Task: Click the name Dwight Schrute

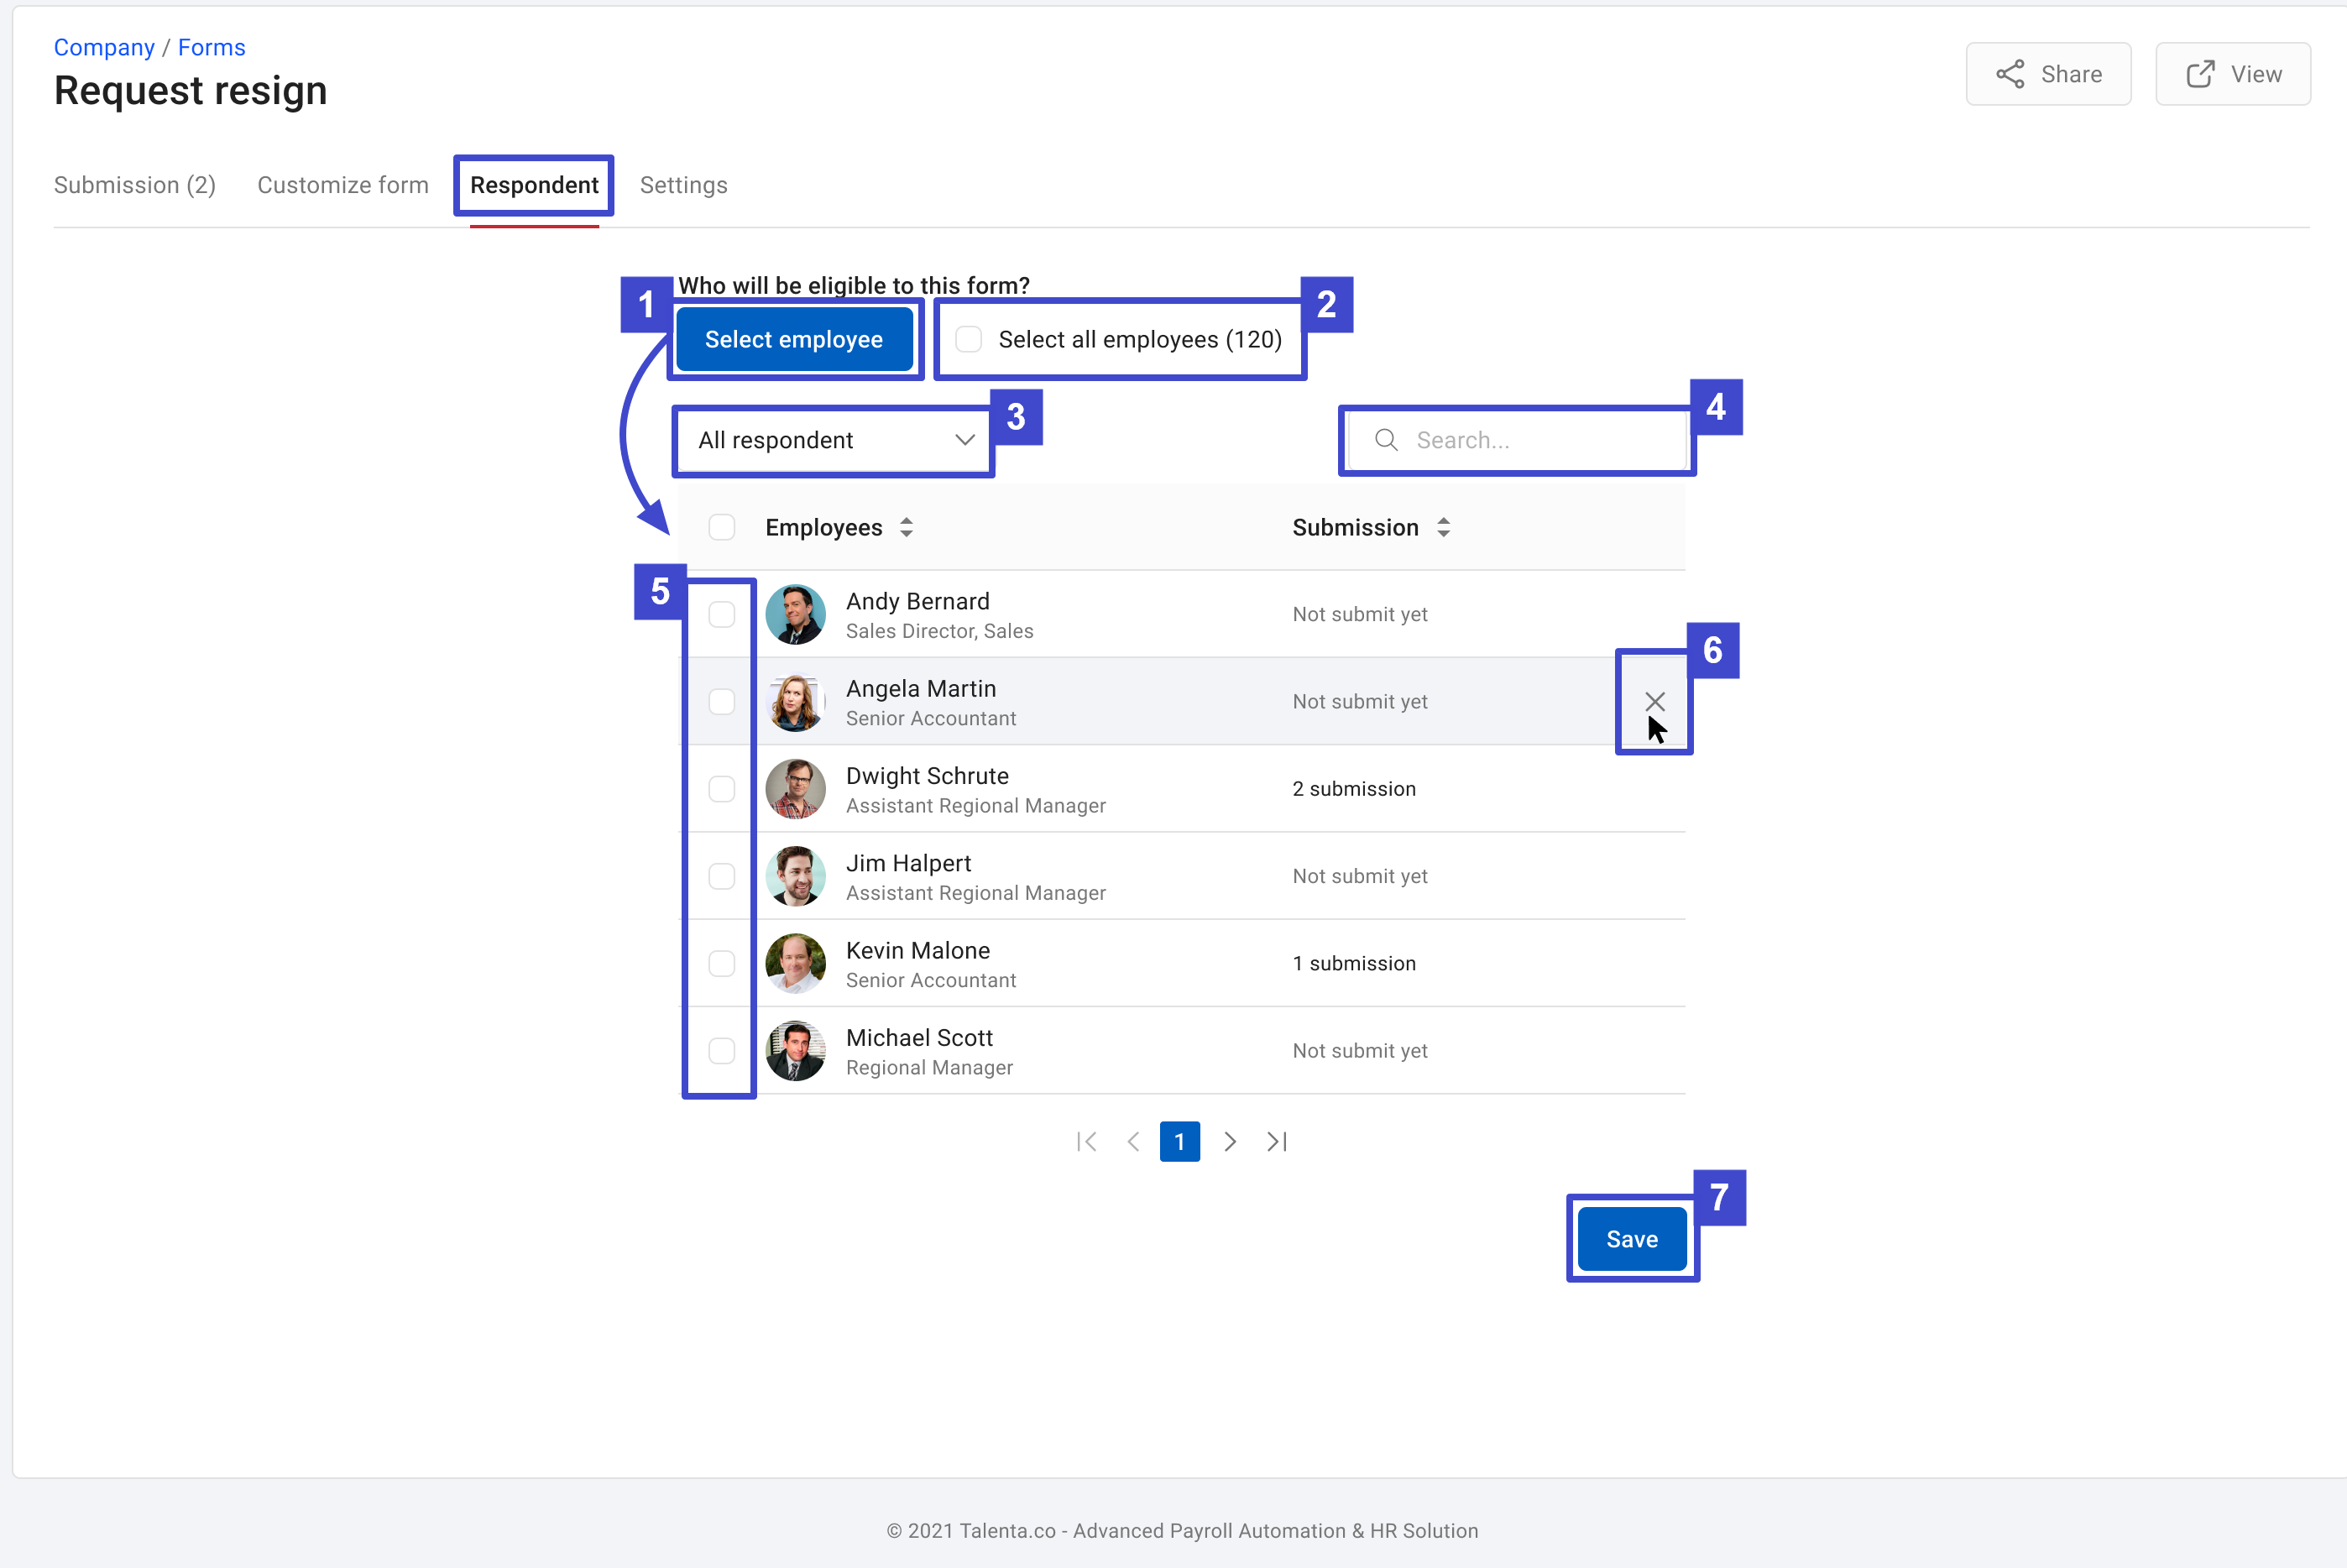Action: pyautogui.click(x=927, y=776)
